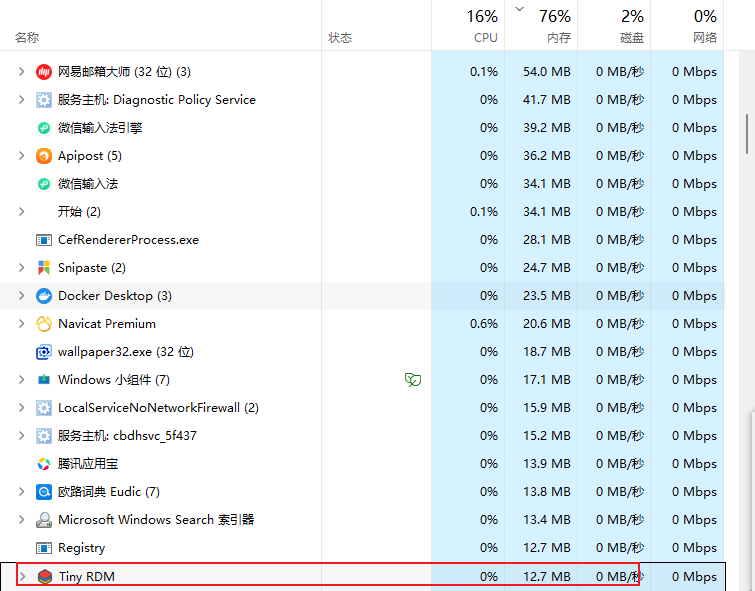This screenshot has width=755, height=591.
Task: Click the Tiny RDM red cube icon
Action: point(45,576)
